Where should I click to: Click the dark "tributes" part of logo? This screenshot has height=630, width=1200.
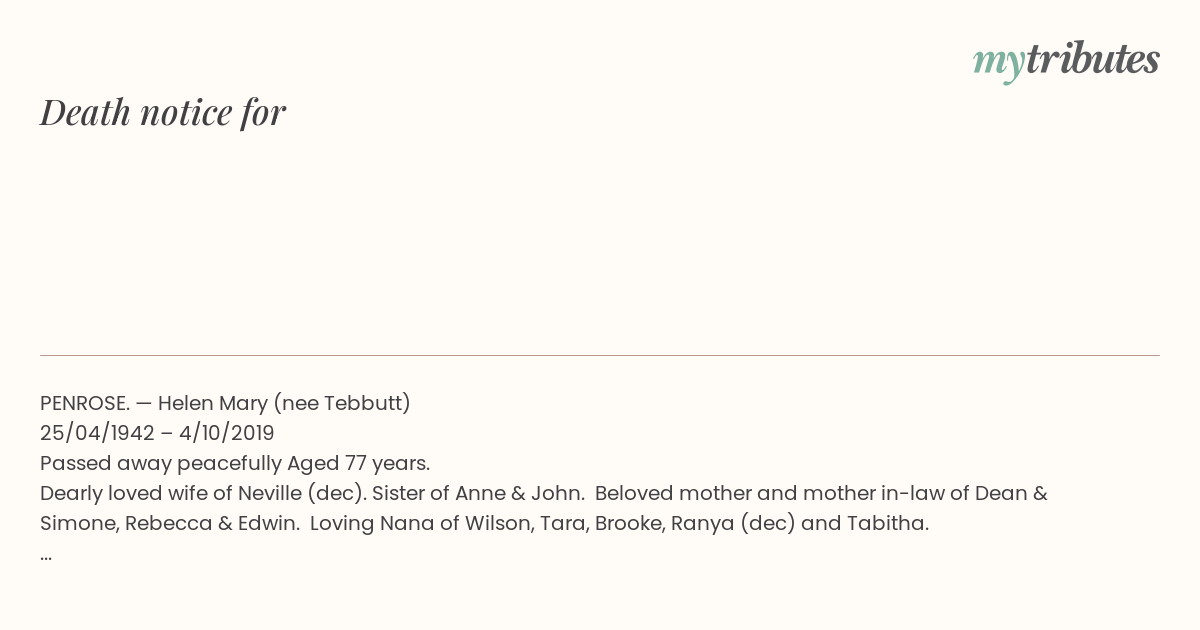click(1093, 60)
